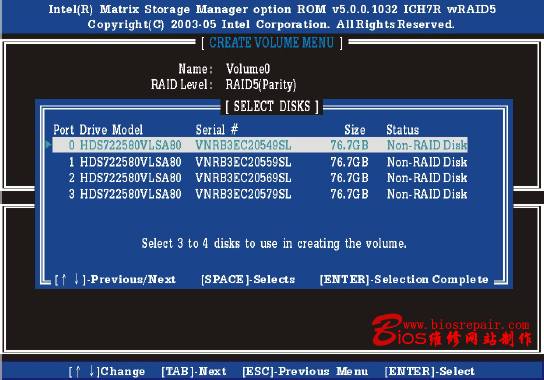
Task: Click the 76.7GB size on port 1 row
Action: point(349,162)
